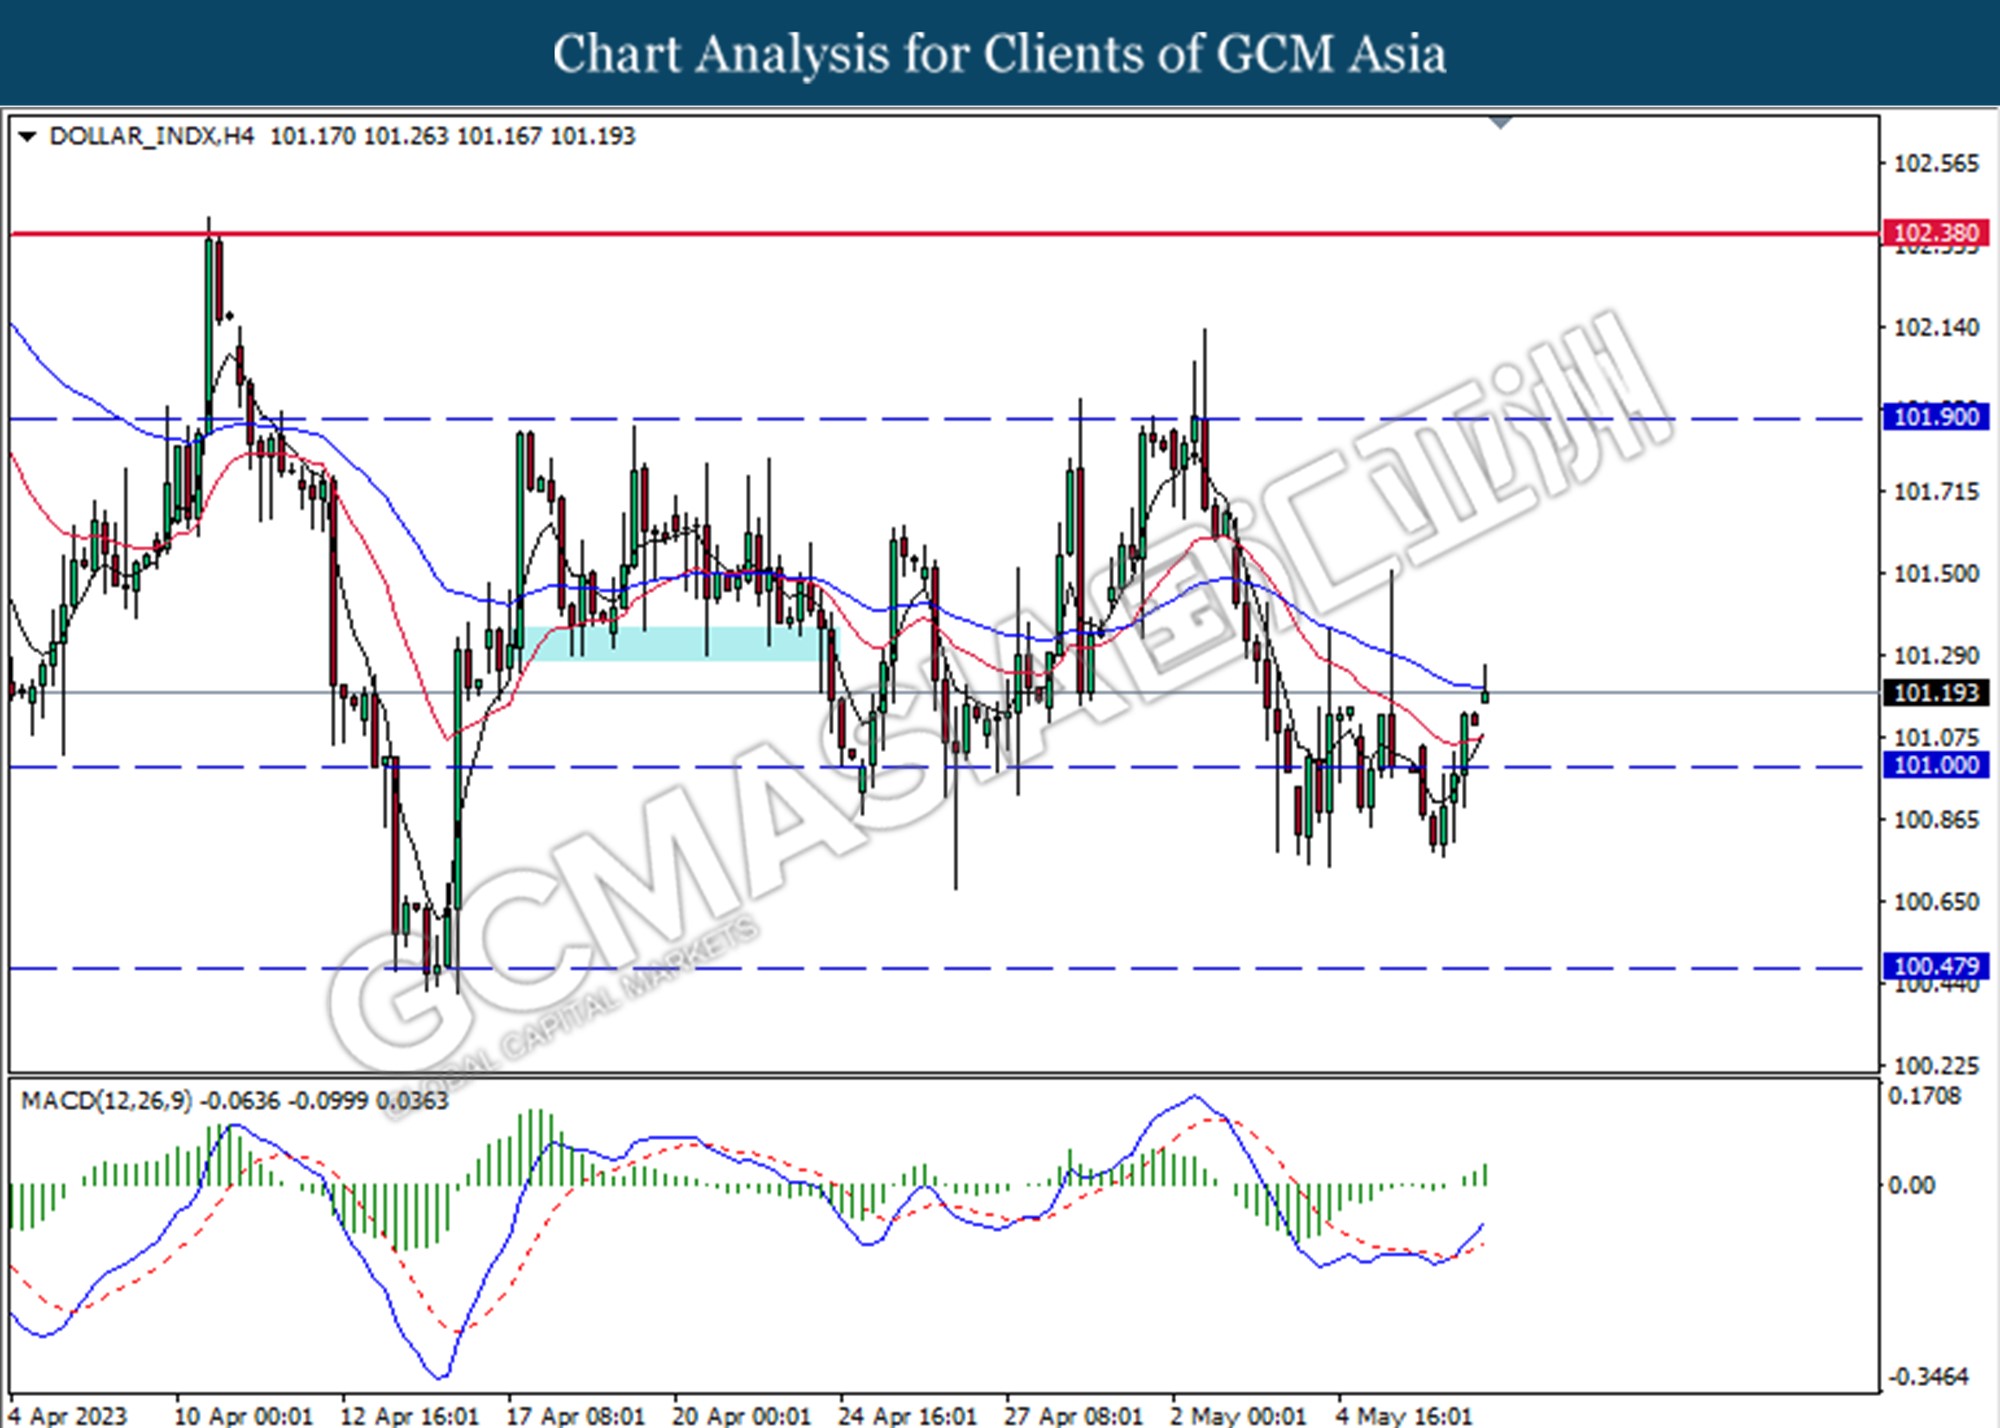
Task: Open chart menu triangle beside DOLLAR_INDX
Action: pyautogui.click(x=27, y=136)
